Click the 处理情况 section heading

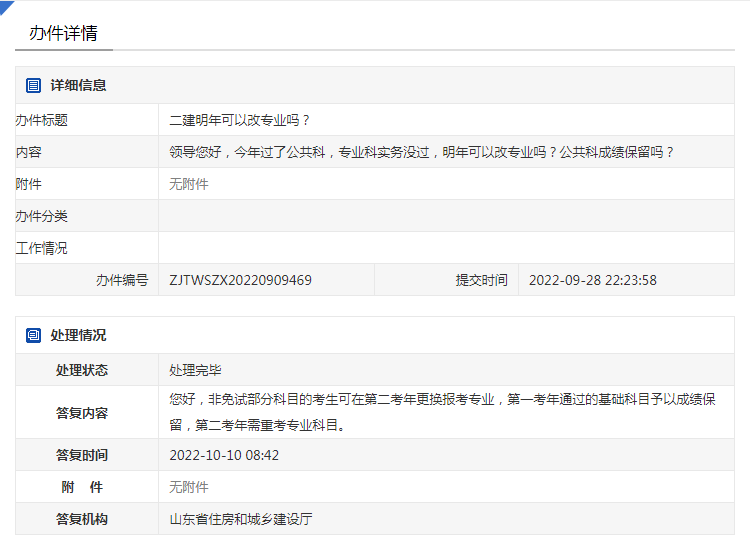[x=78, y=336]
